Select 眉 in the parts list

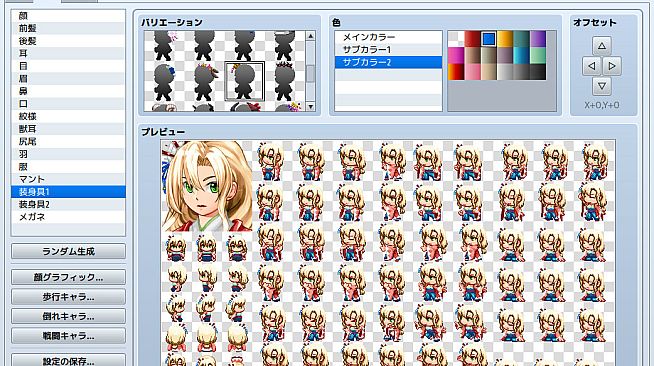tap(68, 78)
